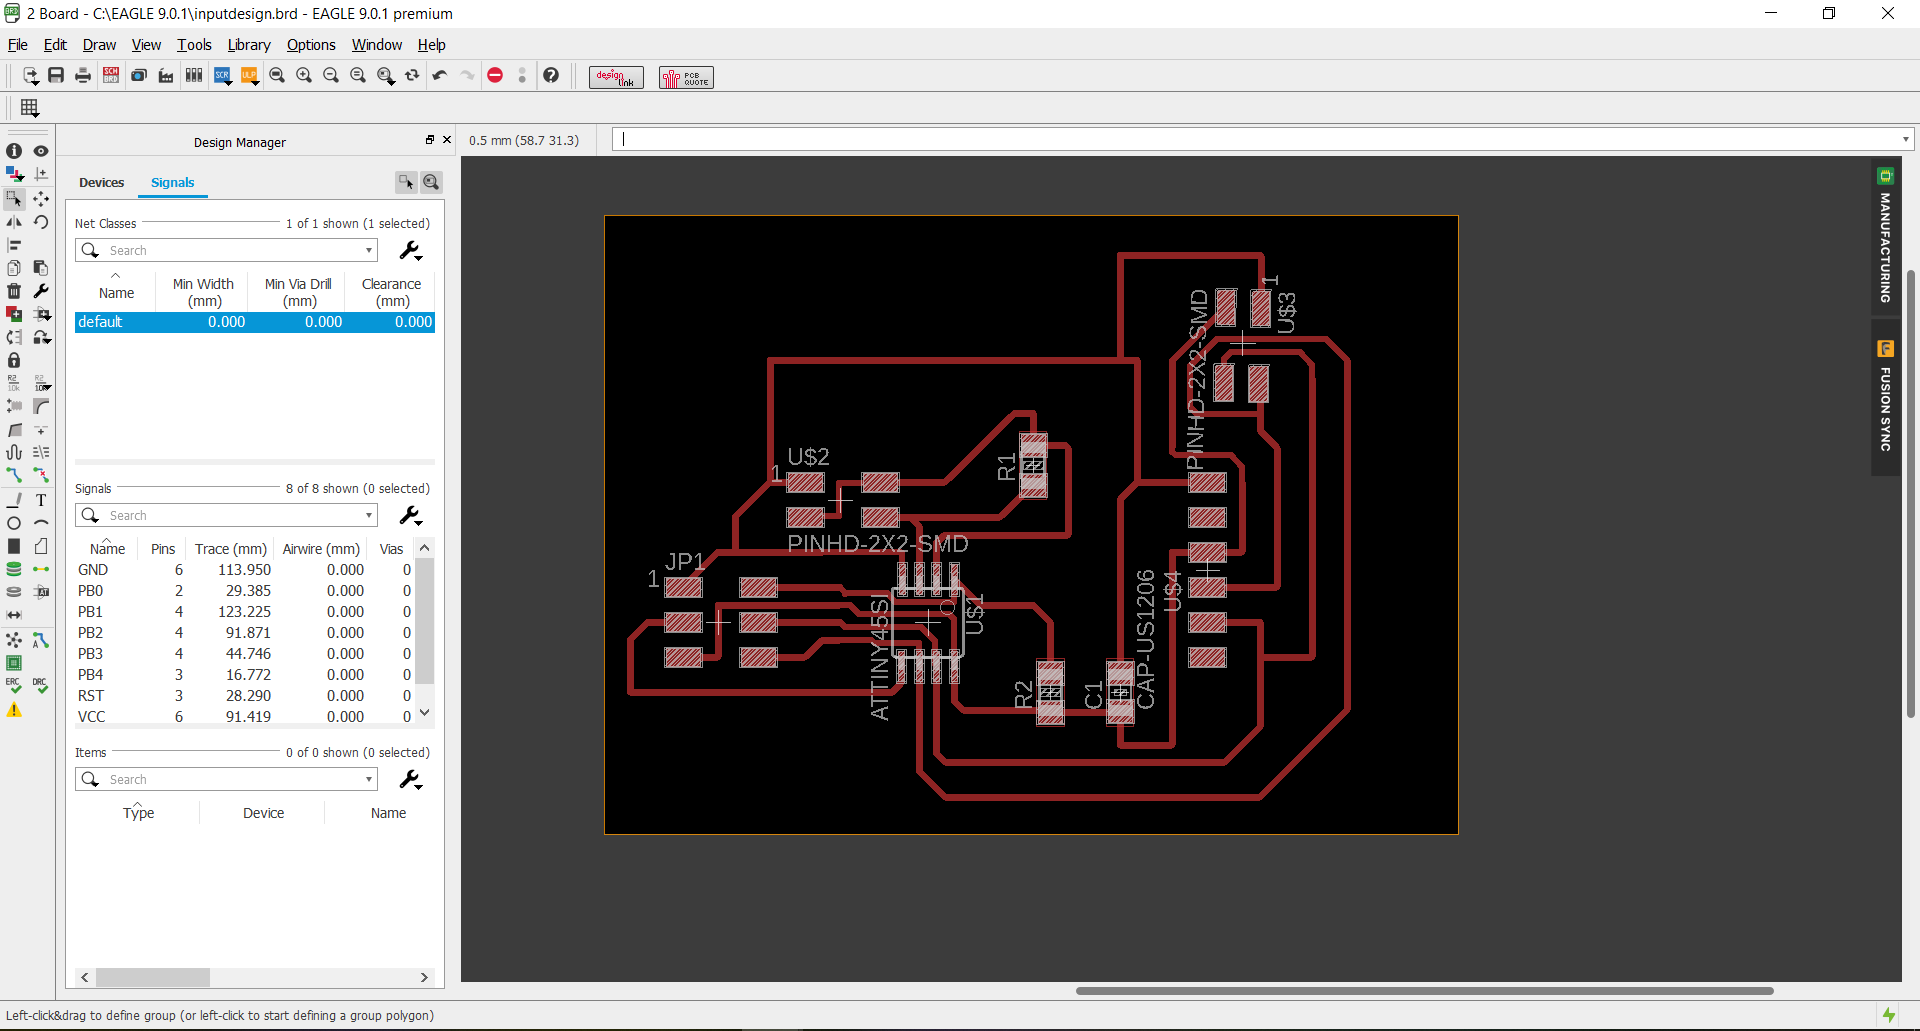The width and height of the screenshot is (1920, 1031).
Task: Toggle zoom-to-selection icon in Design Manager
Action: (431, 182)
